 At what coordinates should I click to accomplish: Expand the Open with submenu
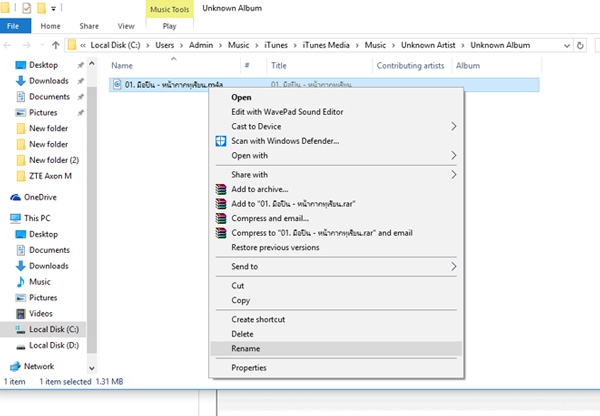click(453, 155)
